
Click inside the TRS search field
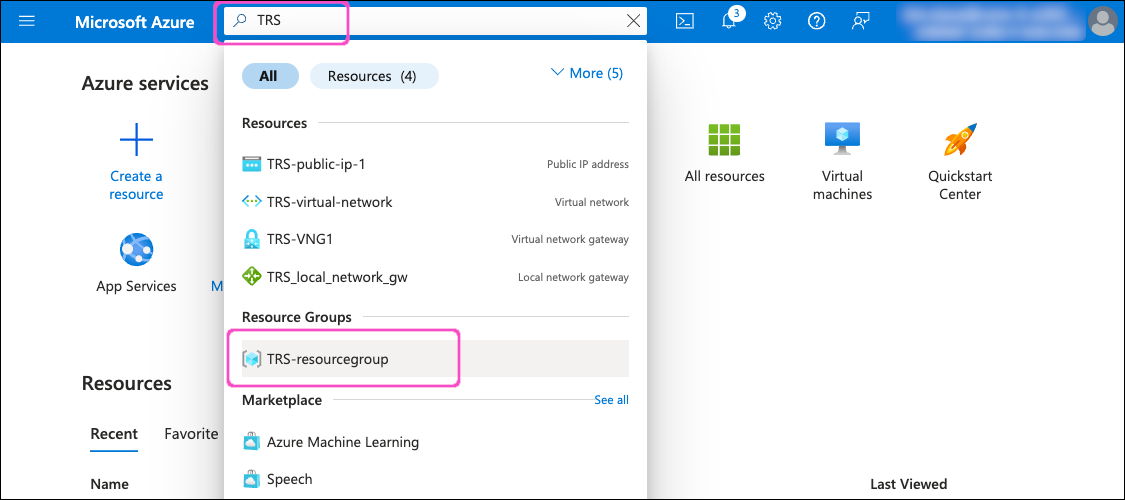coord(430,21)
